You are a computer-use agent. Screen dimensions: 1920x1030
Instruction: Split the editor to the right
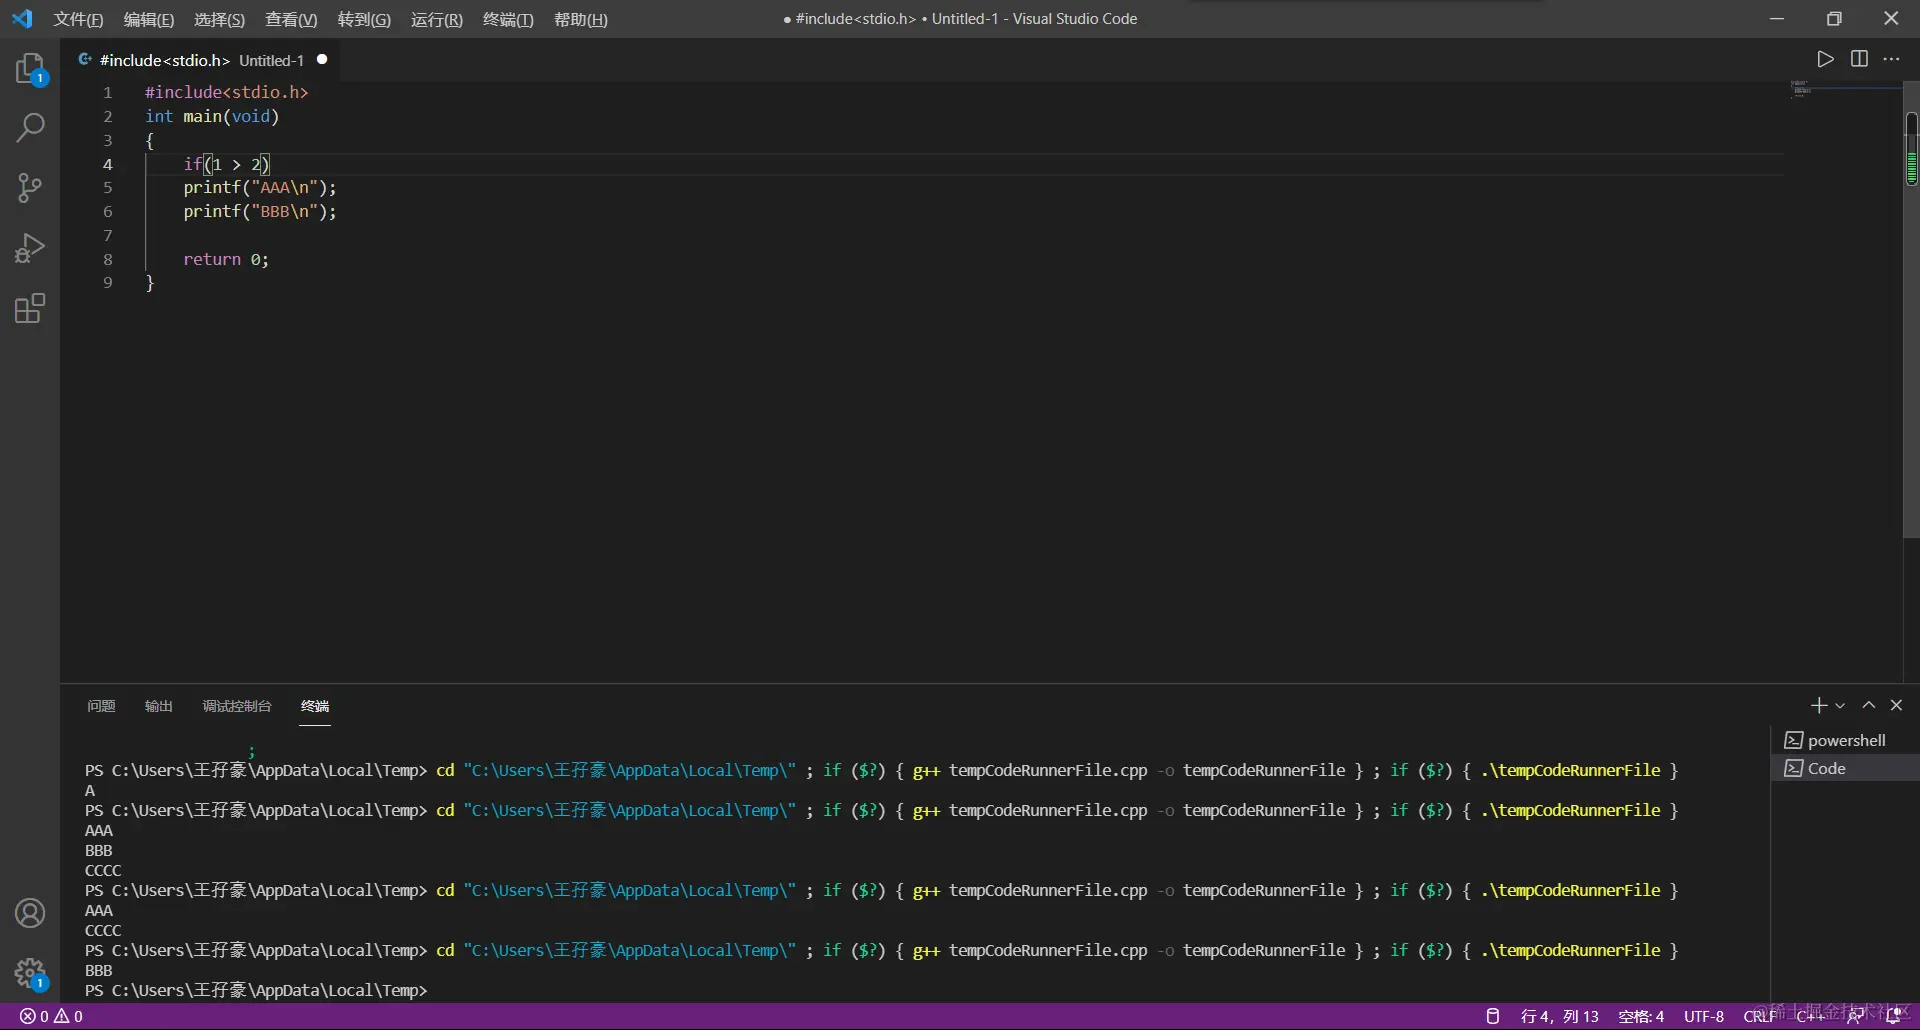1859,59
